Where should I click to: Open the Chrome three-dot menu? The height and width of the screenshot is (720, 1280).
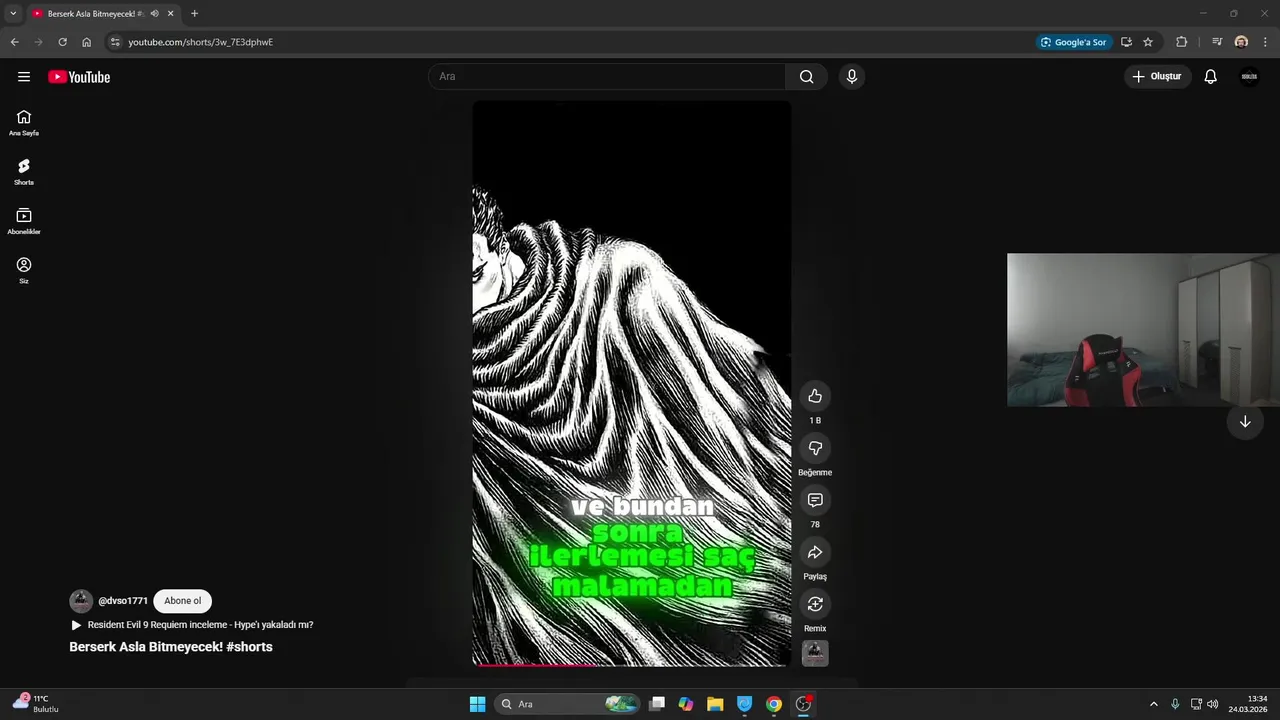[1266, 42]
